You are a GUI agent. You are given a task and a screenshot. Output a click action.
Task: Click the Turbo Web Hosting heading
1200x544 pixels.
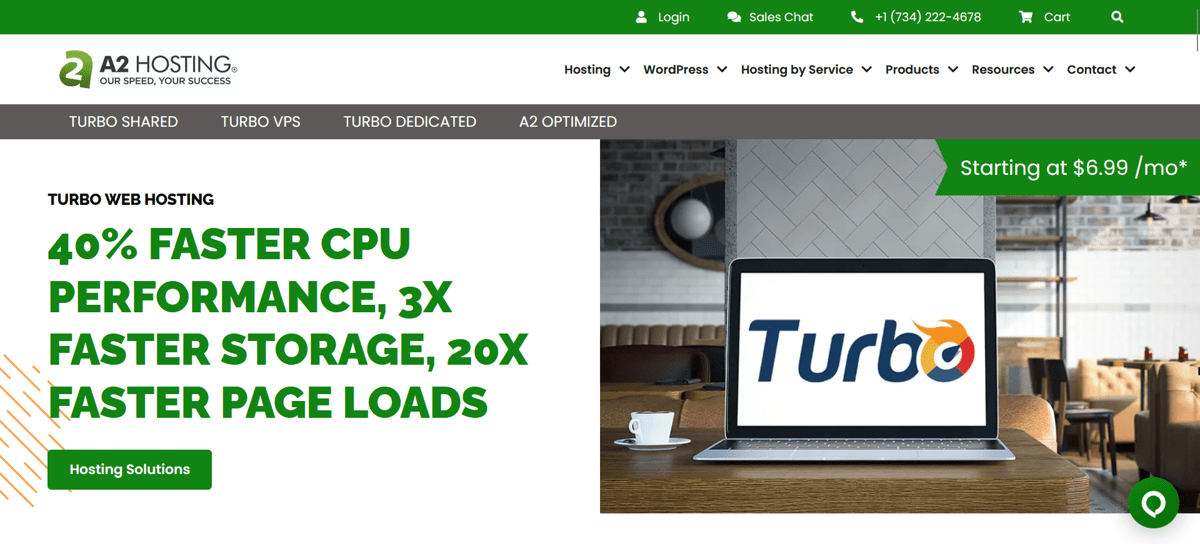tap(131, 200)
